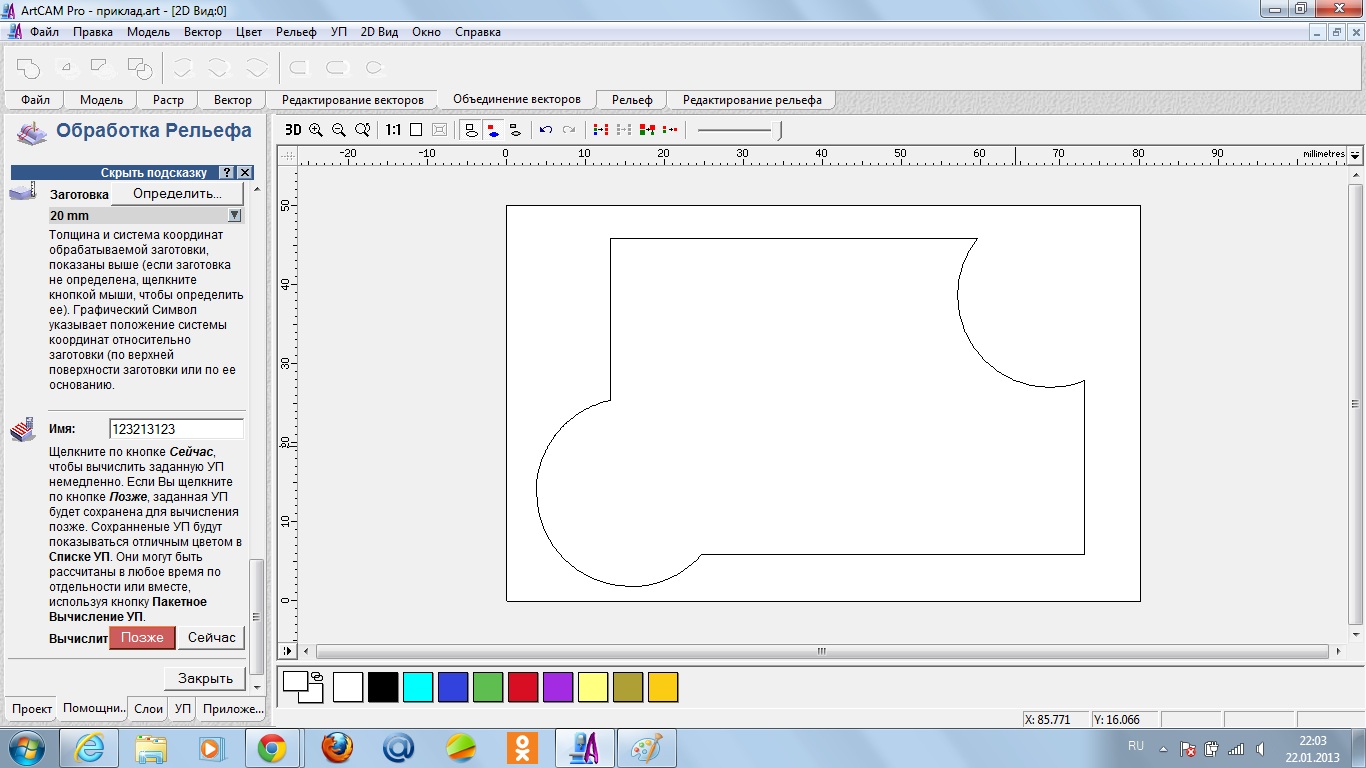Click the zoom in magnifier icon
The image size is (1366, 768).
[316, 130]
